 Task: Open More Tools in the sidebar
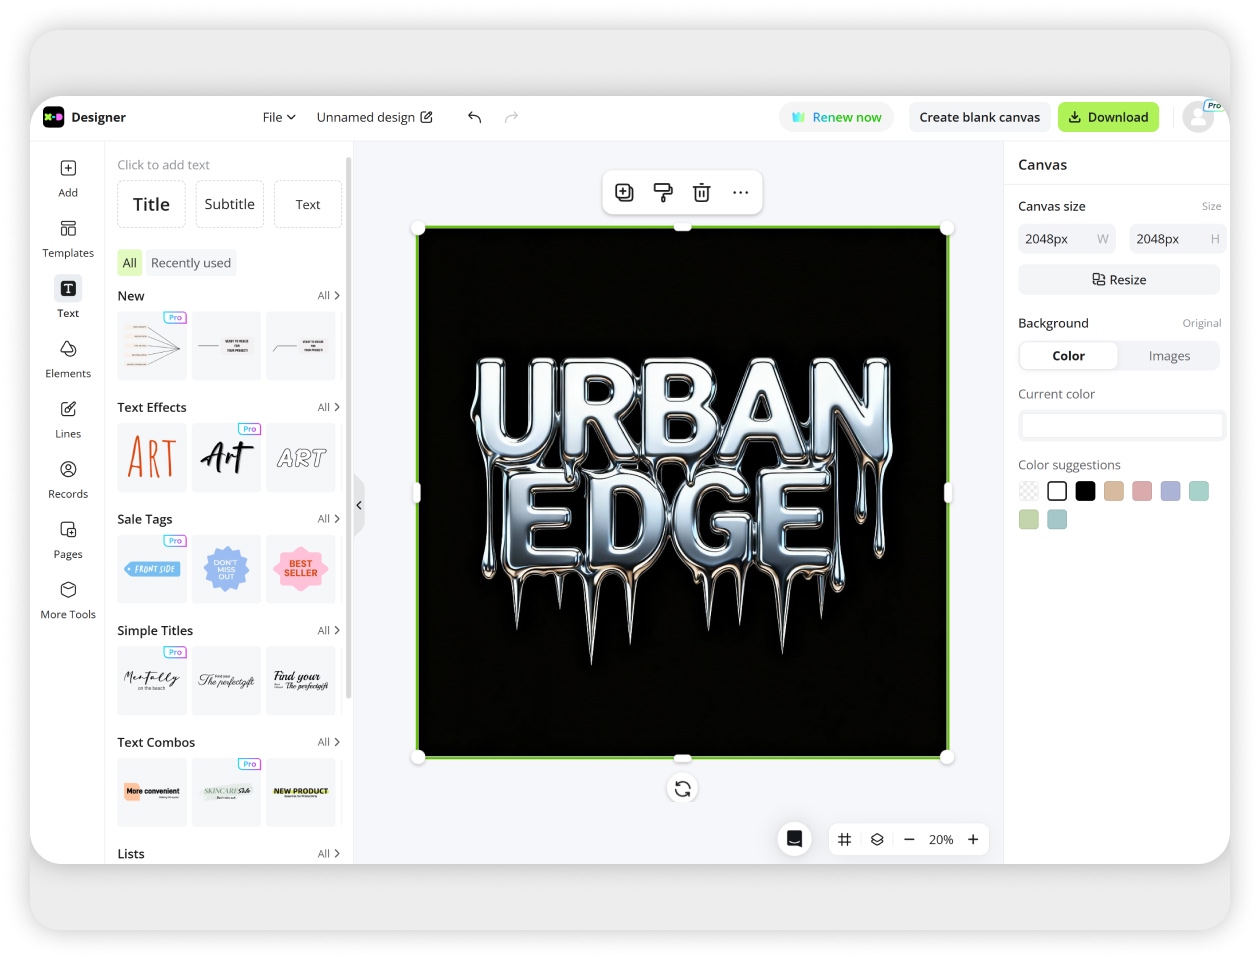(x=67, y=600)
